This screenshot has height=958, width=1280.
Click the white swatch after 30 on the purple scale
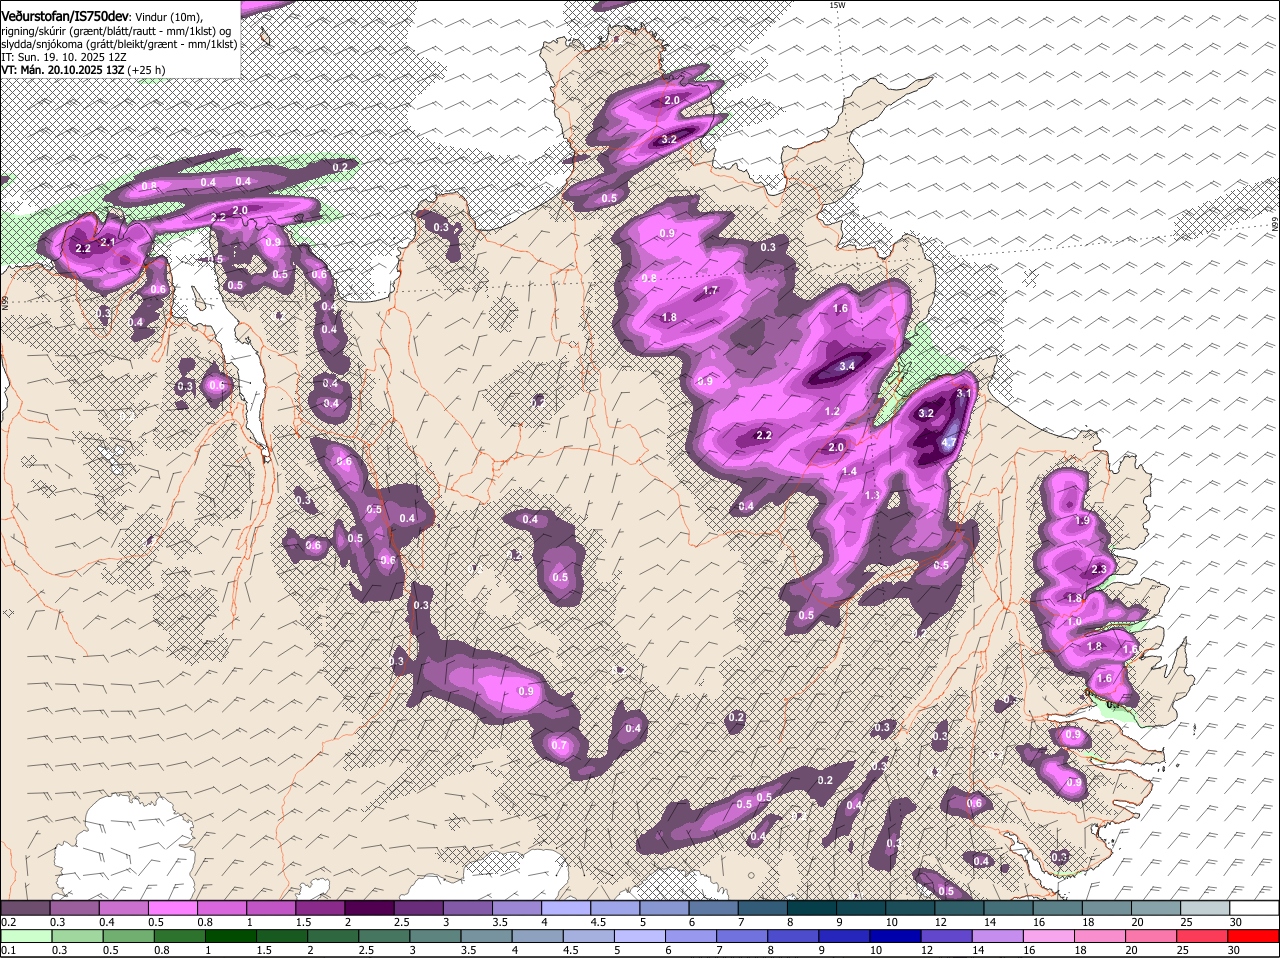[x=1255, y=908]
